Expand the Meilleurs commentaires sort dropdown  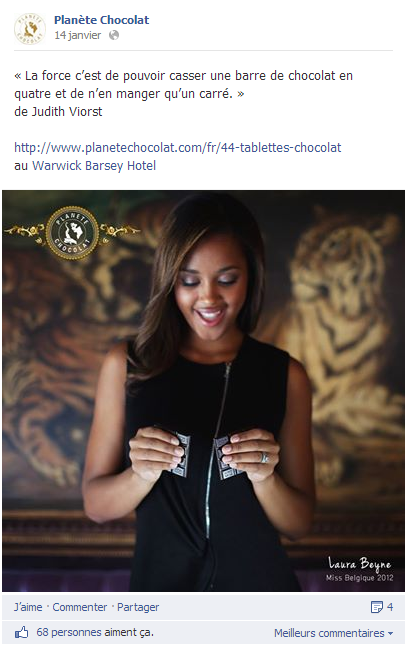[x=333, y=633]
